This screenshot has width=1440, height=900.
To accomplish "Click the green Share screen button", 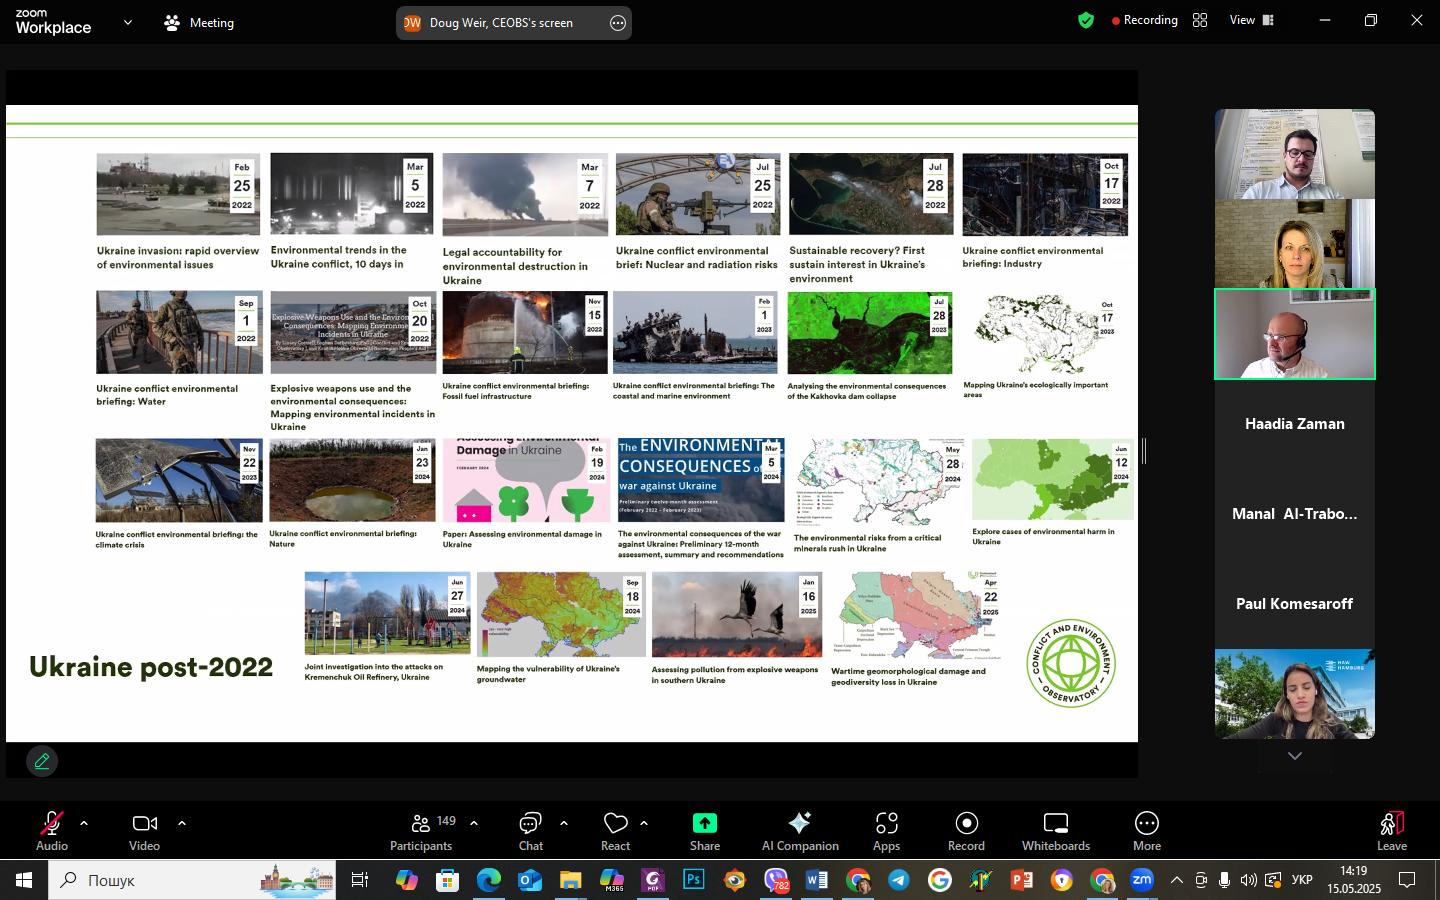I will [704, 830].
